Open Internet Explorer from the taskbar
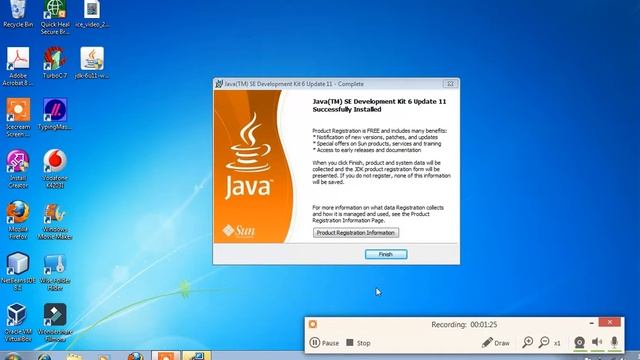Screen dimensions: 640x360 pos(45,356)
